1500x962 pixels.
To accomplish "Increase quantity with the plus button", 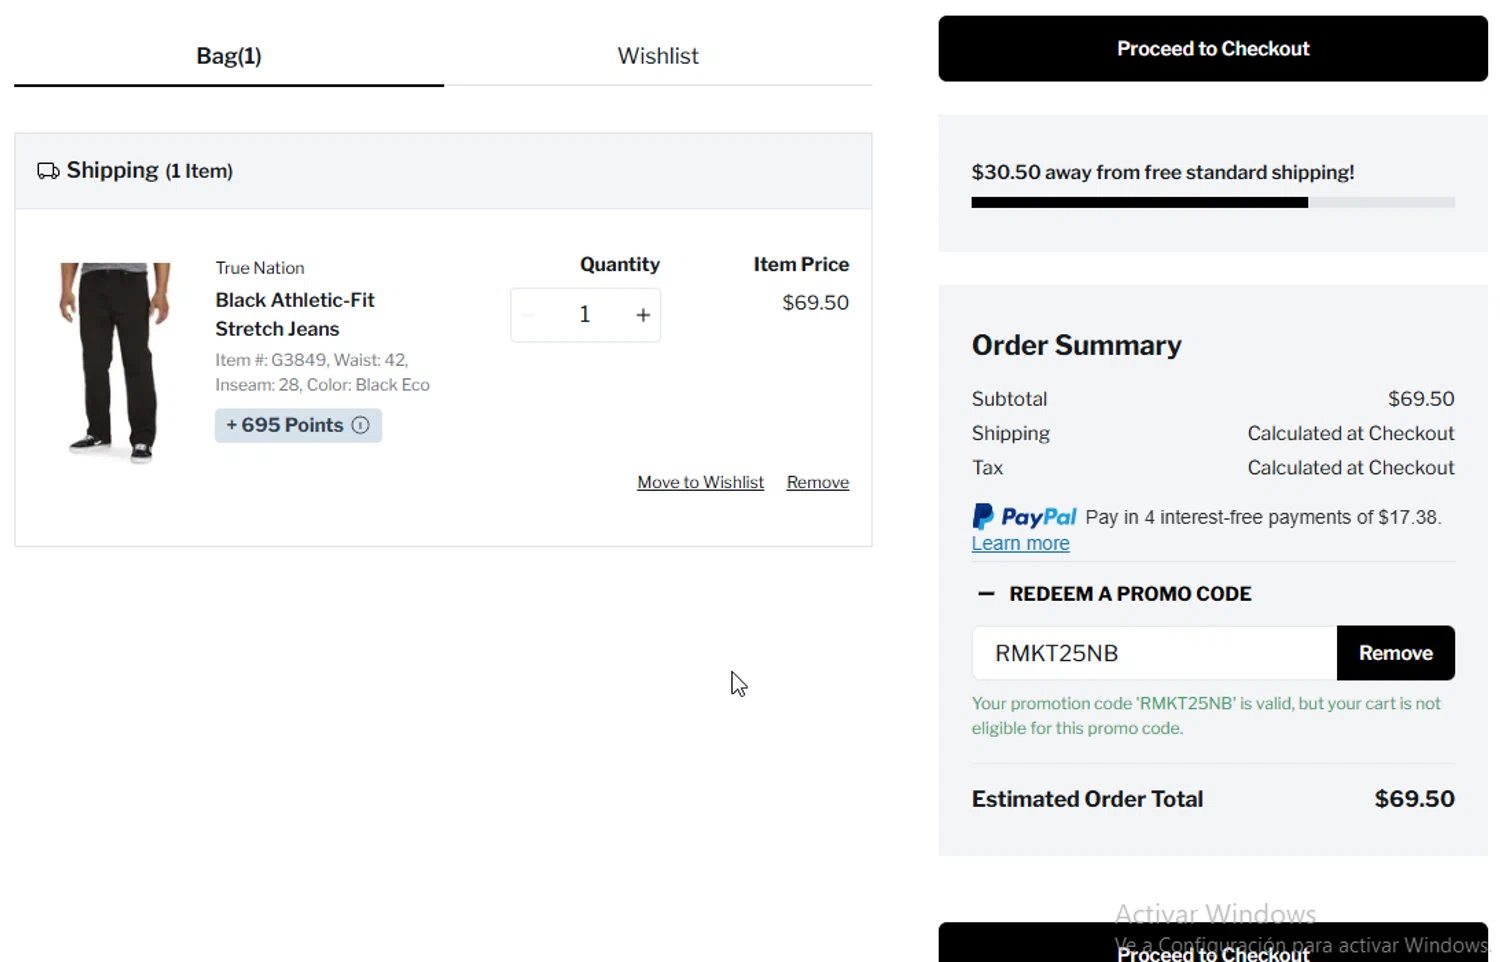I will [643, 315].
